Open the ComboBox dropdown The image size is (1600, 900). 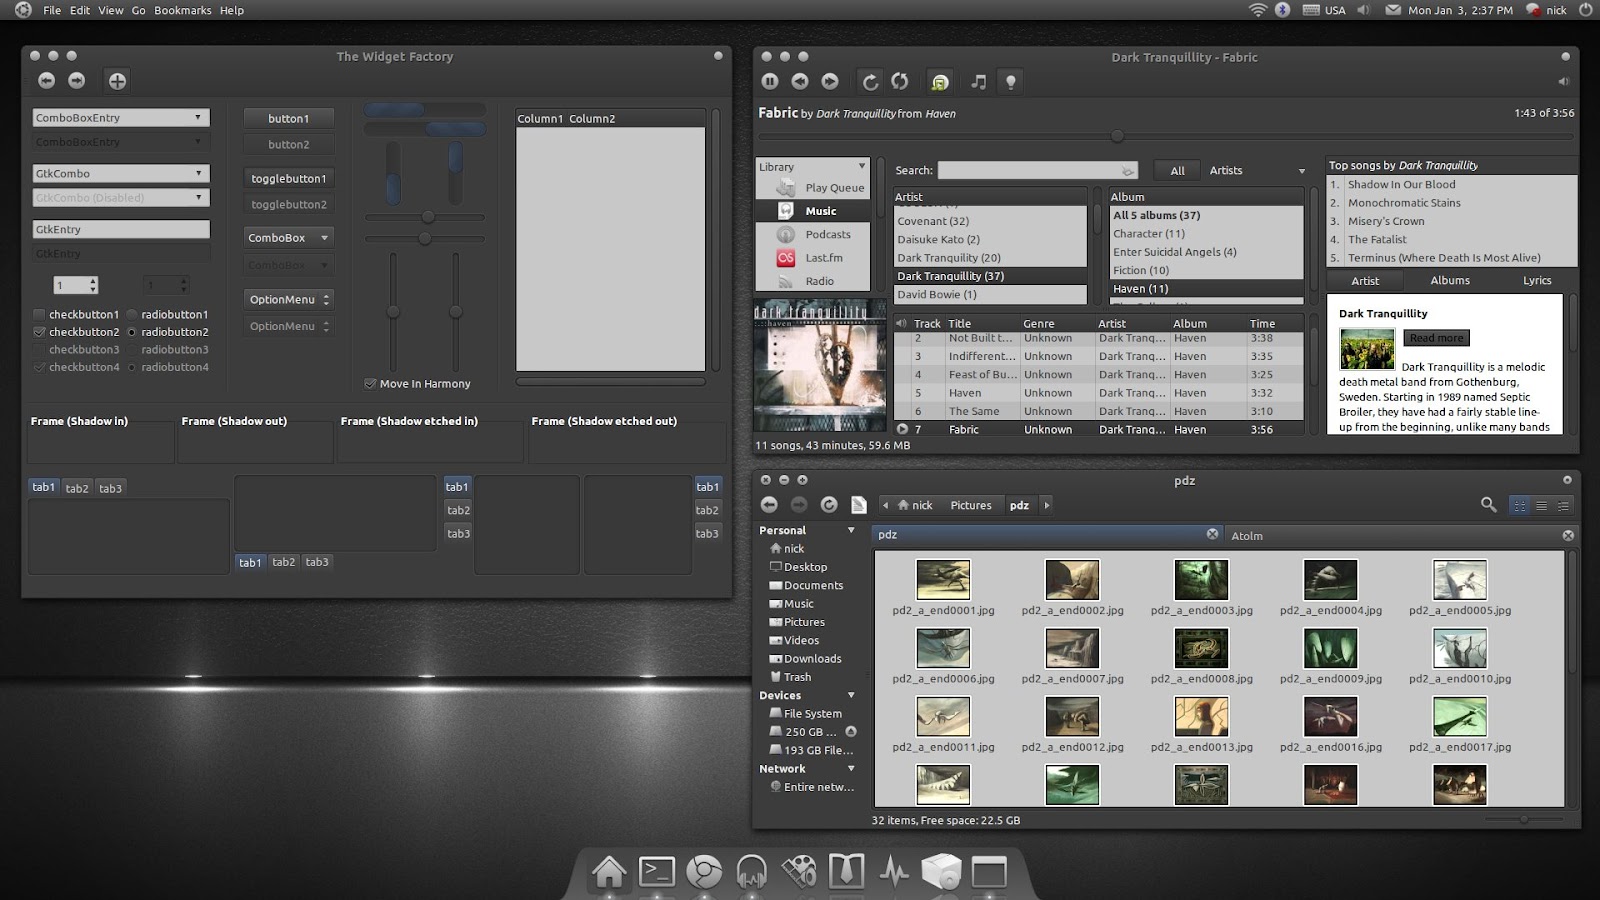289,238
